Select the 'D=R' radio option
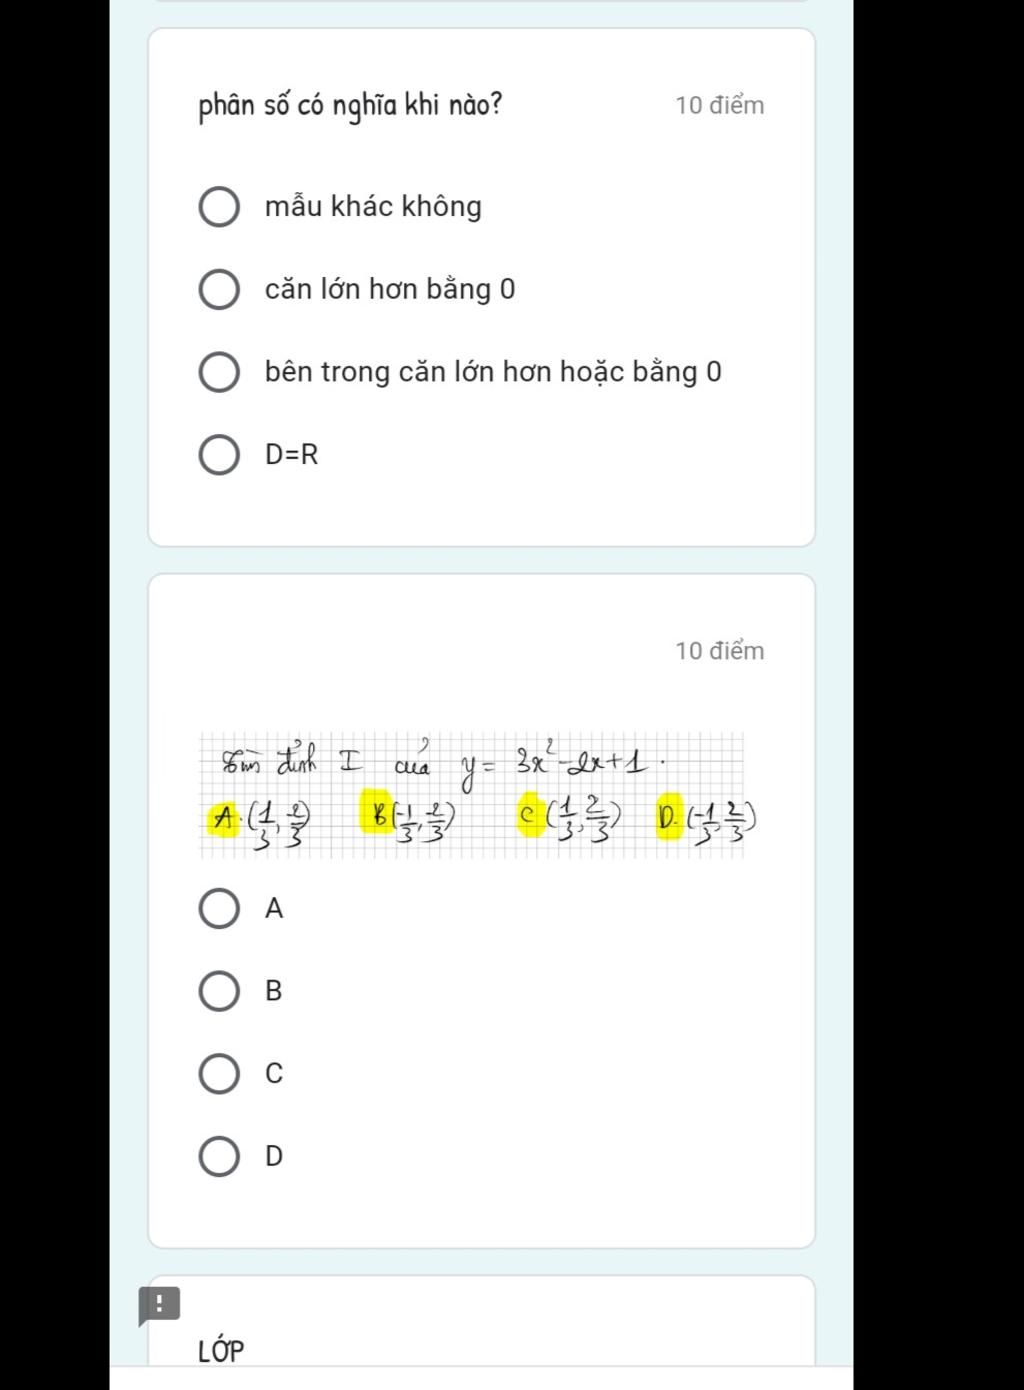 pyautogui.click(x=219, y=455)
